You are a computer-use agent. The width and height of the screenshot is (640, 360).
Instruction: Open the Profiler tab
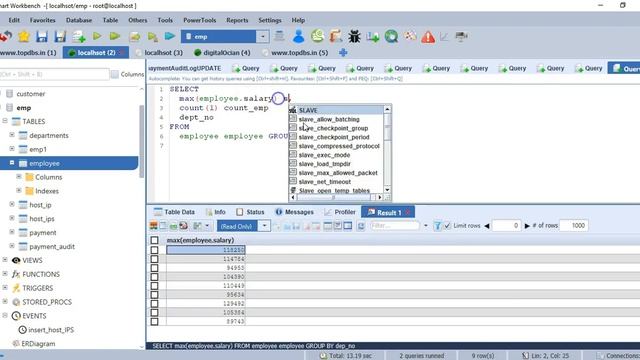click(340, 212)
